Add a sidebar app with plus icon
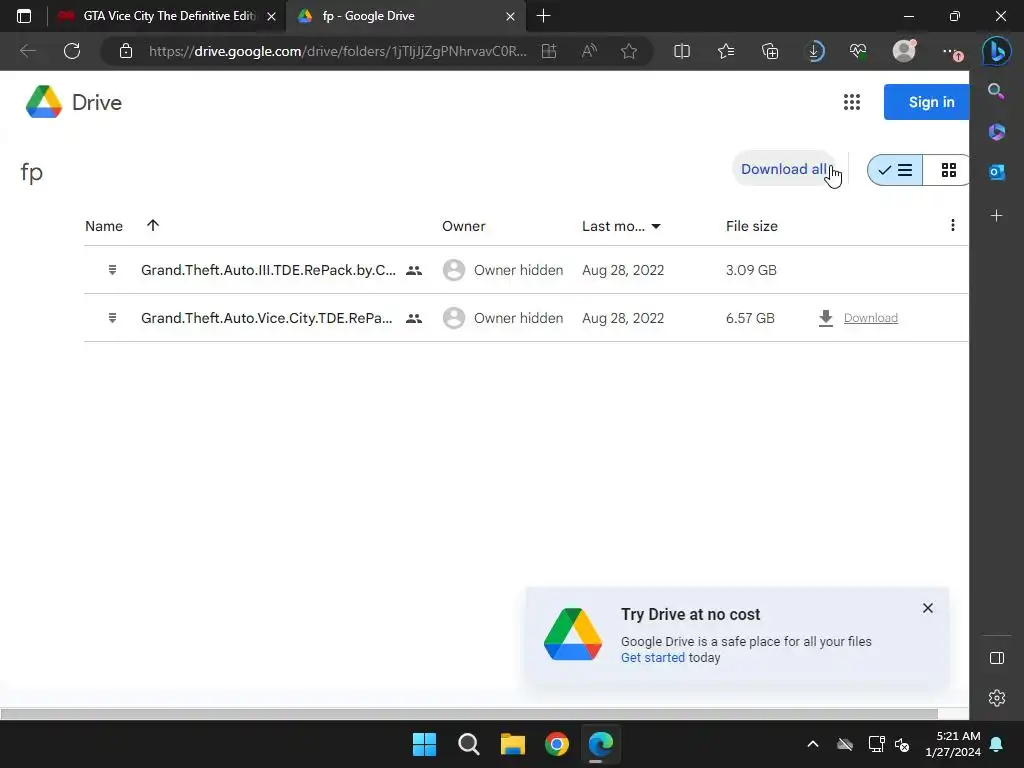Screen dimensions: 1024x768 click(x=997, y=216)
